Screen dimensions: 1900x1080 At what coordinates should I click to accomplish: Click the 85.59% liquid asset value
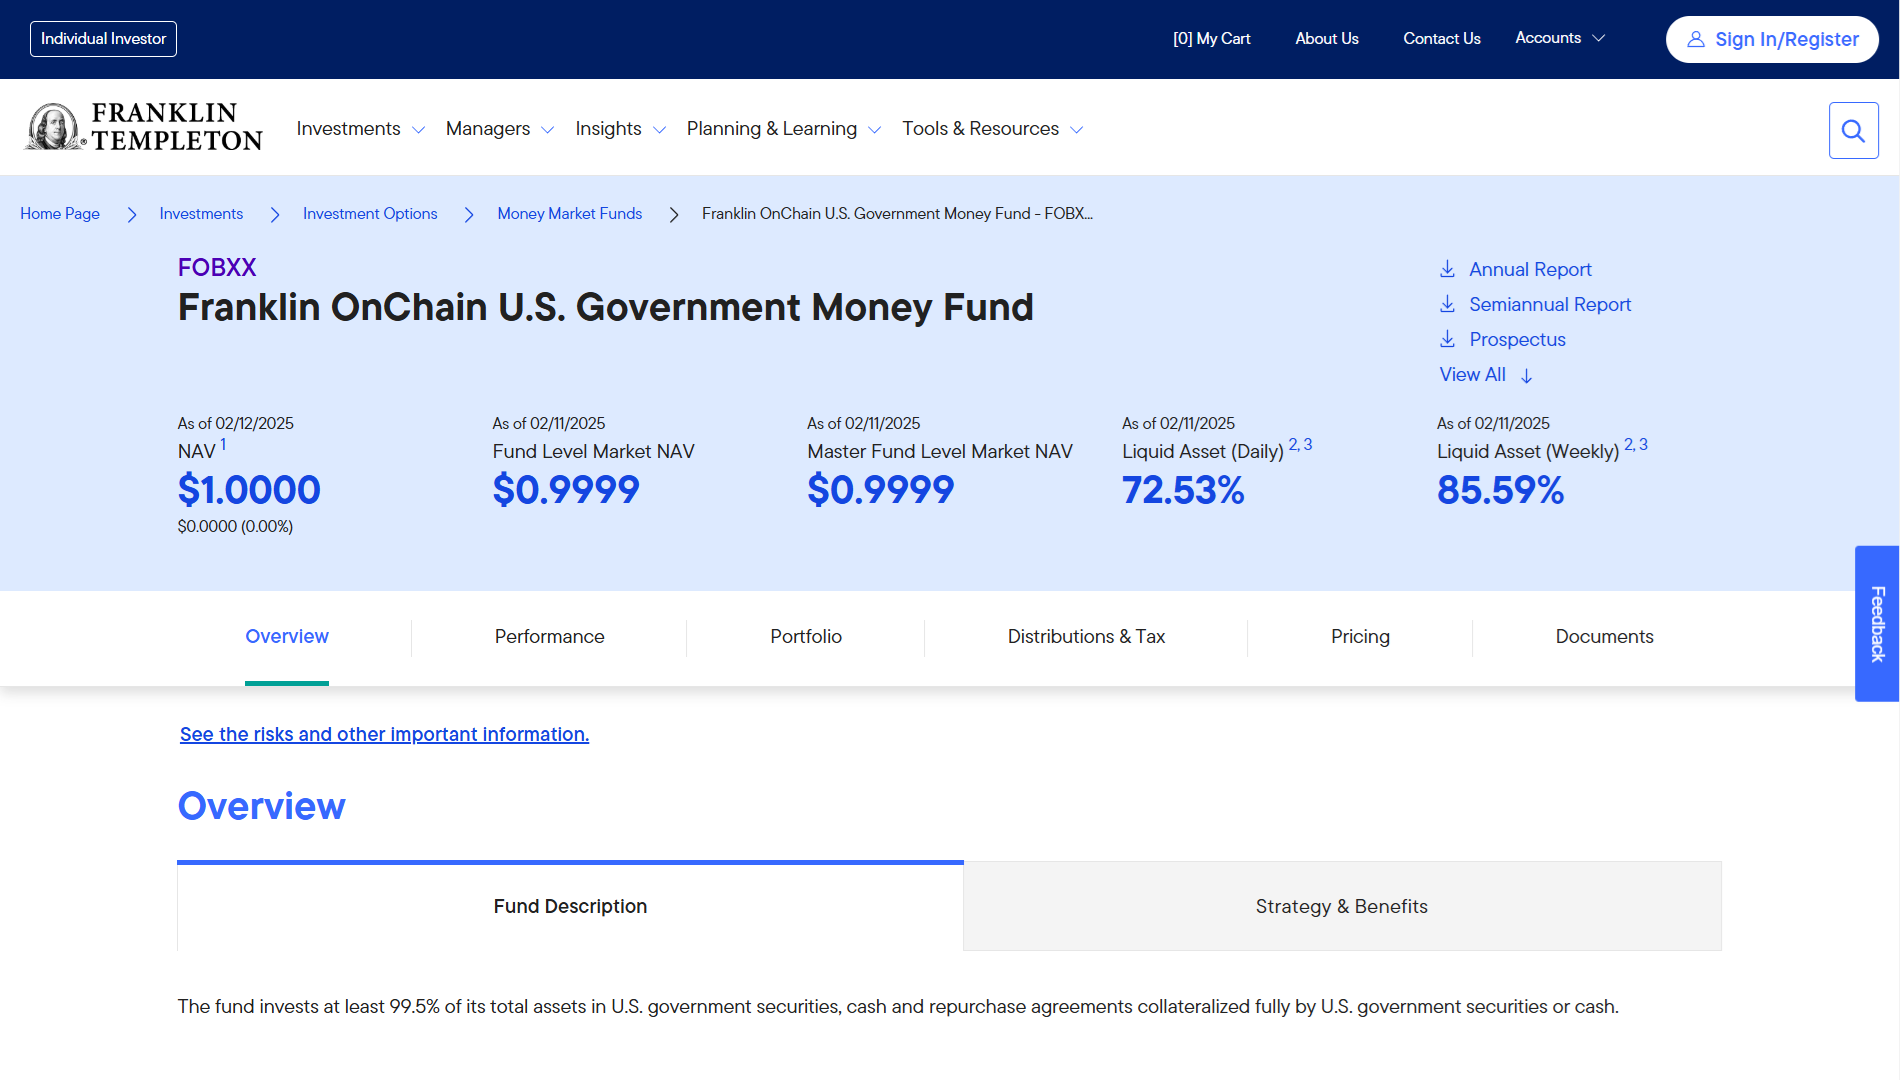click(1500, 490)
